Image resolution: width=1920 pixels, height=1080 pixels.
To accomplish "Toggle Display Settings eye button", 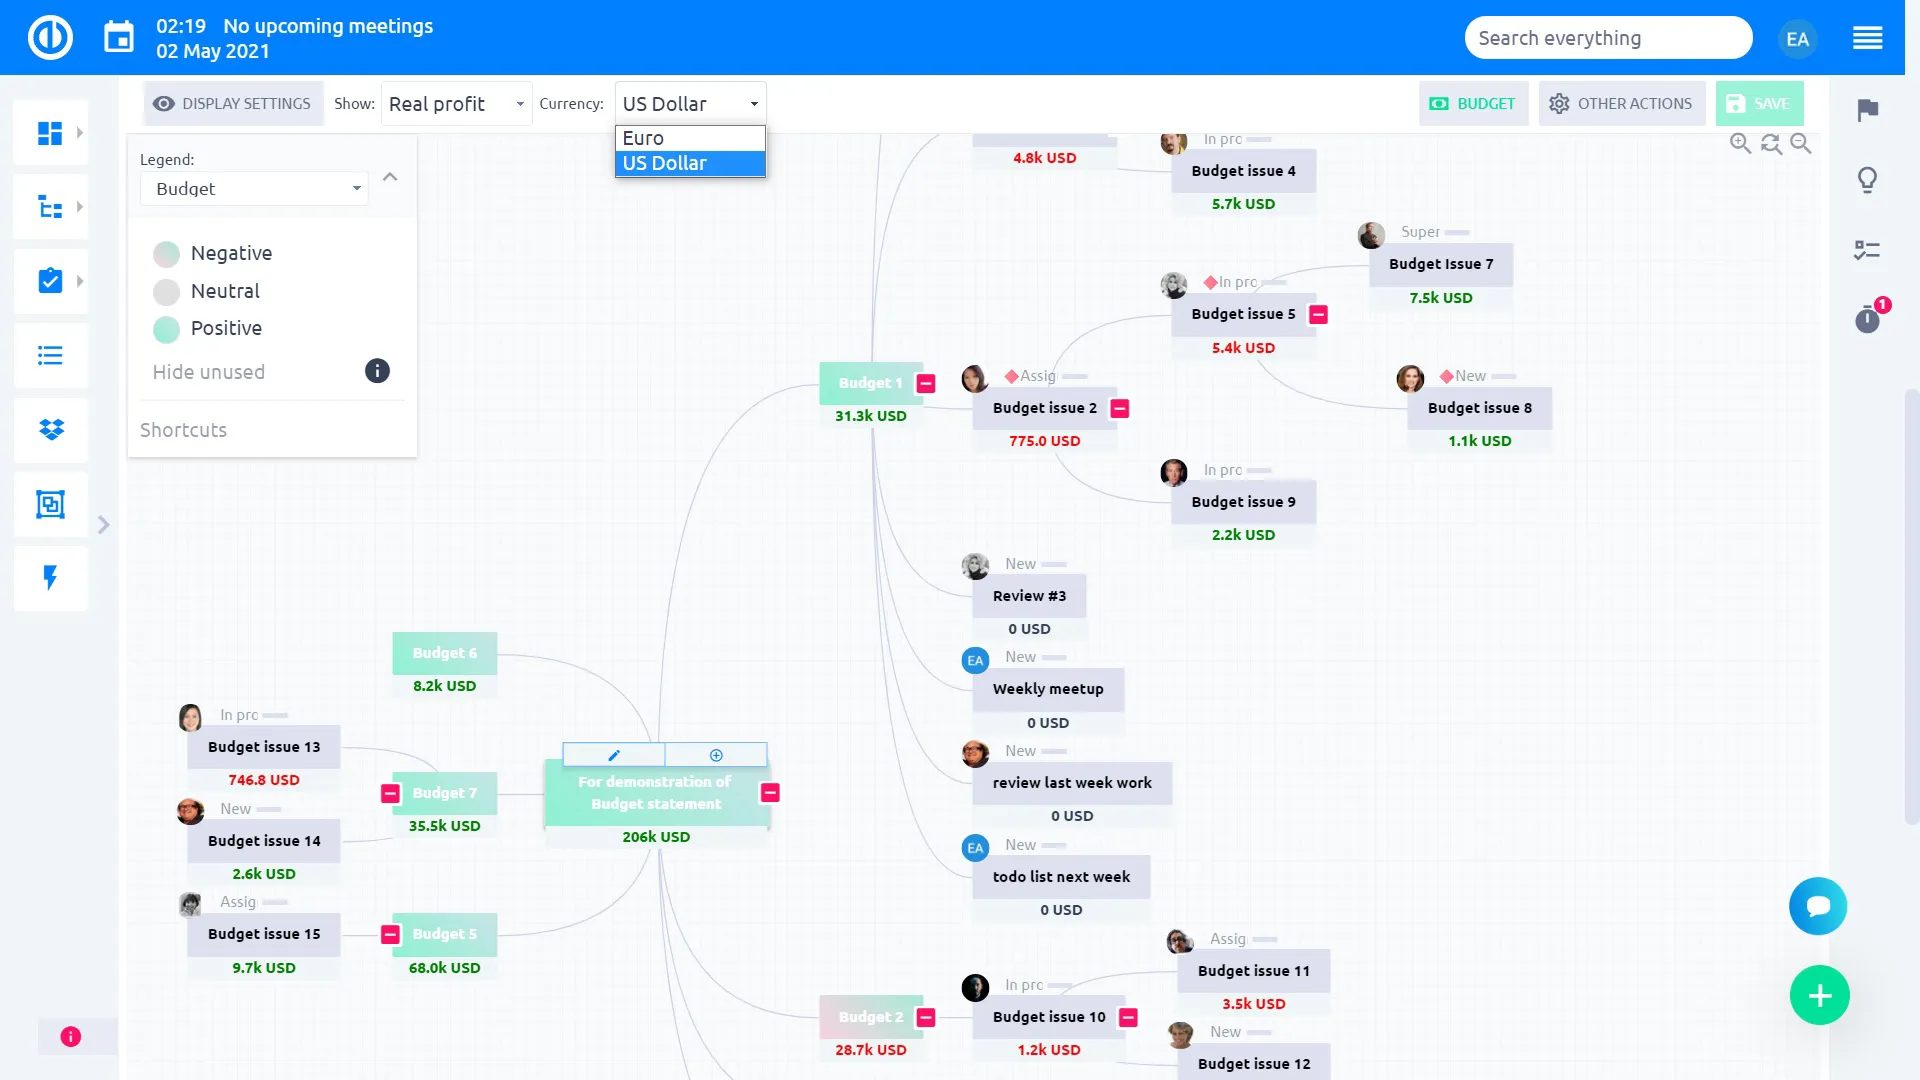I will click(x=233, y=104).
